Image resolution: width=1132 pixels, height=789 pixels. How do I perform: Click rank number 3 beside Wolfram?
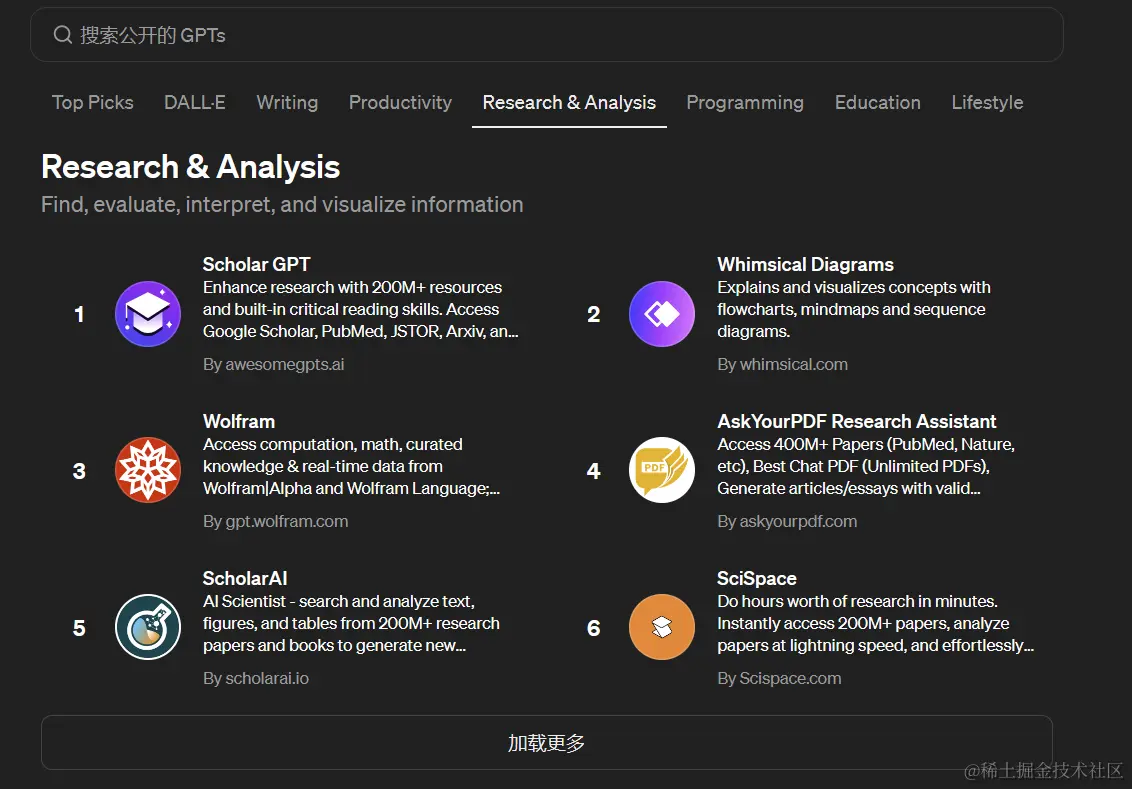[79, 471]
